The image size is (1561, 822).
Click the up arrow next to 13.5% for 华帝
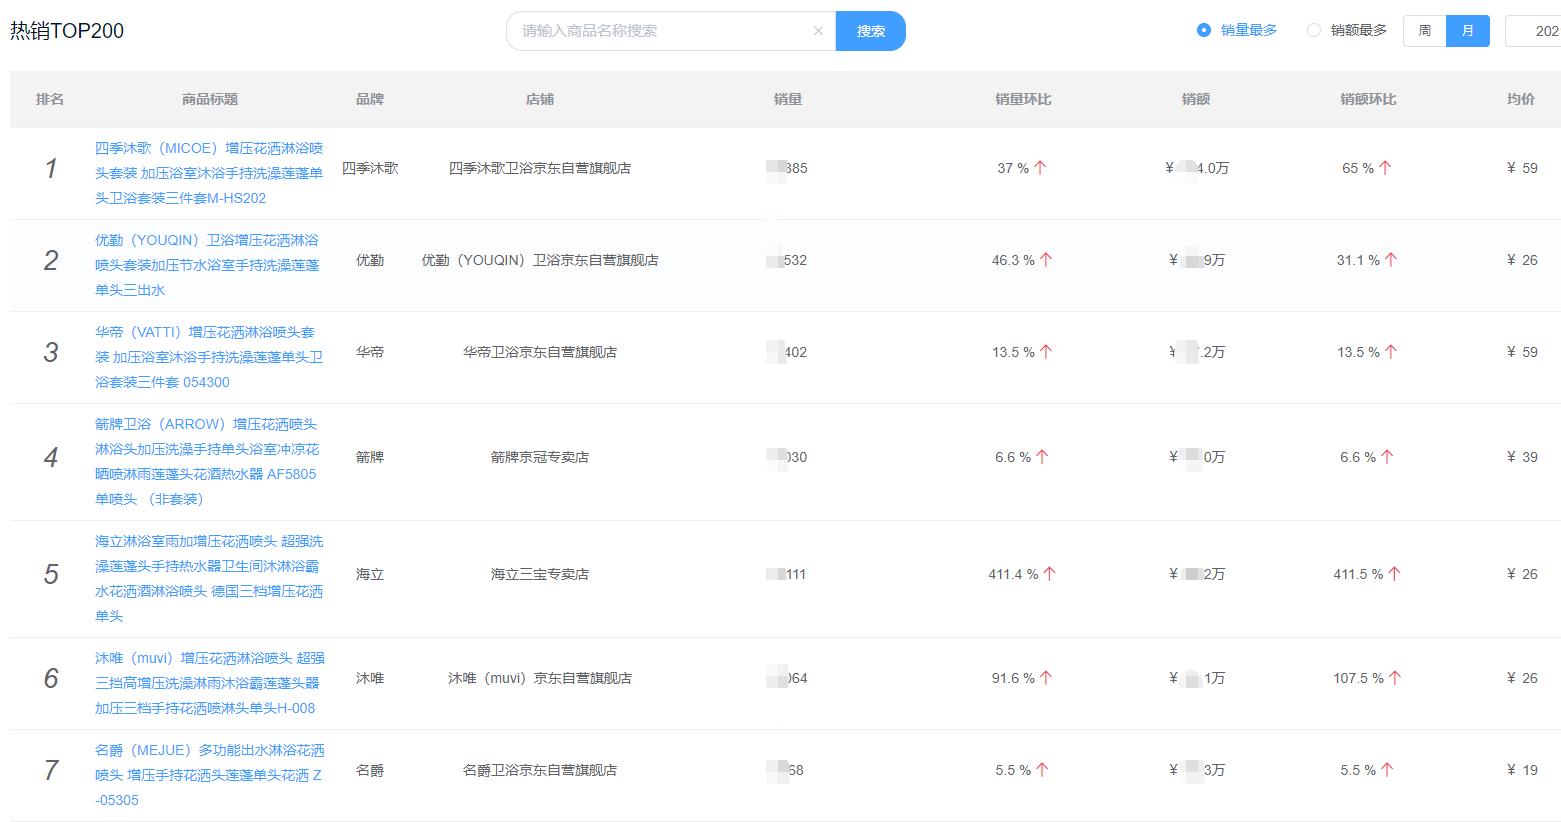pos(1046,351)
